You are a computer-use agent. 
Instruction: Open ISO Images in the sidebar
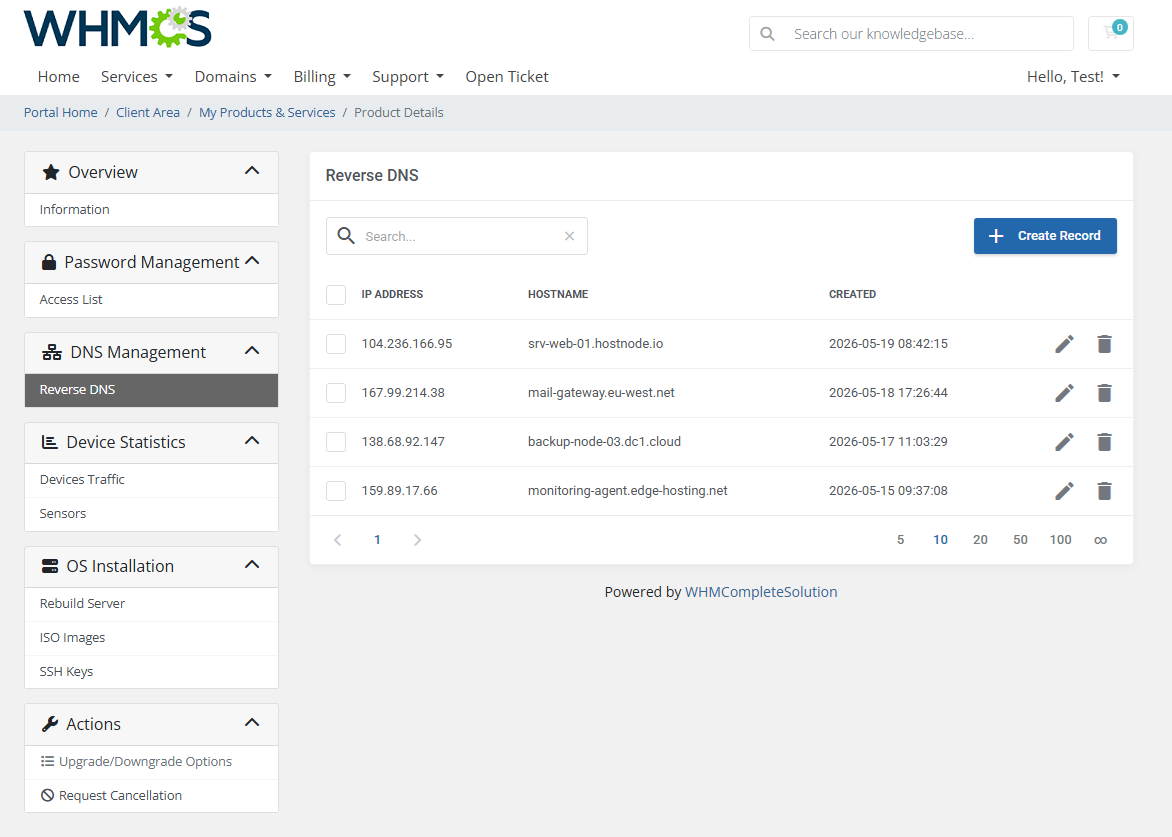[152, 637]
